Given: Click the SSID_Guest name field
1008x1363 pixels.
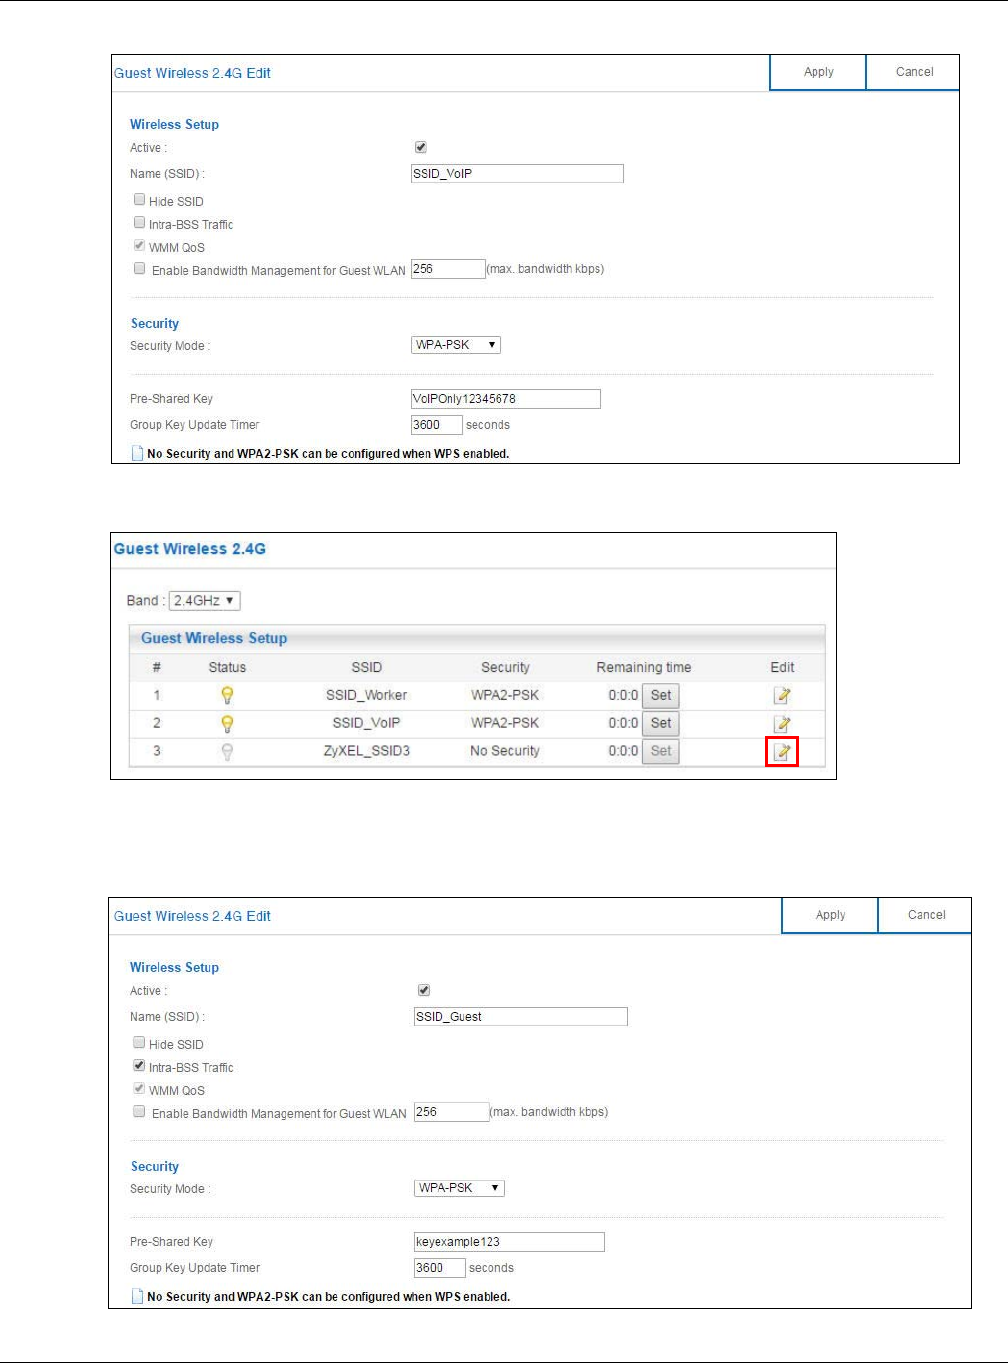Looking at the screenshot, I should click(x=521, y=1017).
